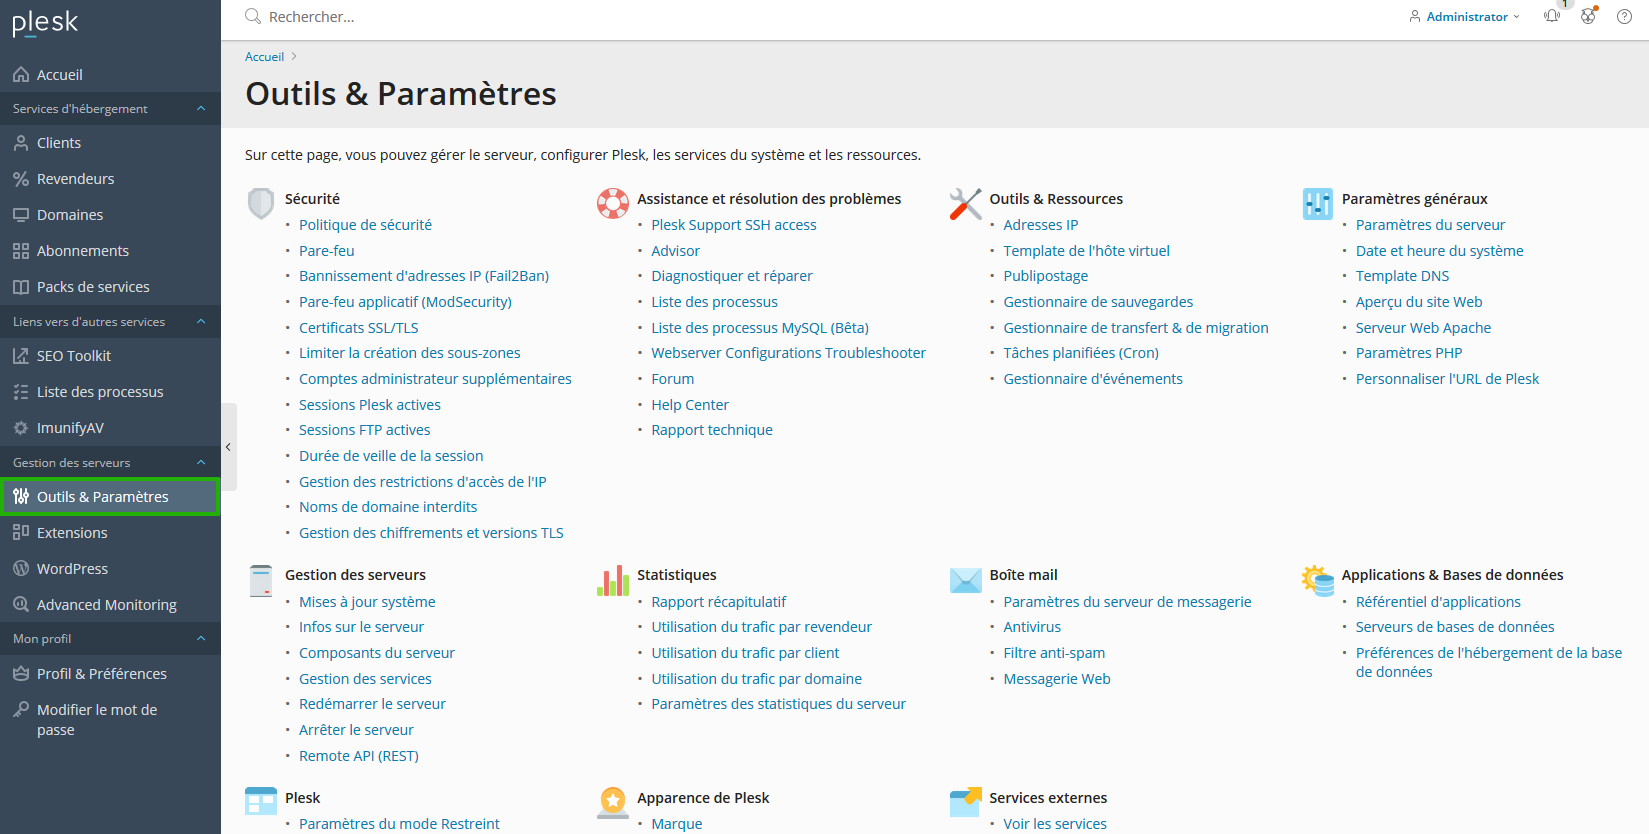Open Plesk Support SSH access link
Viewport: 1649px width, 834px height.
point(733,225)
